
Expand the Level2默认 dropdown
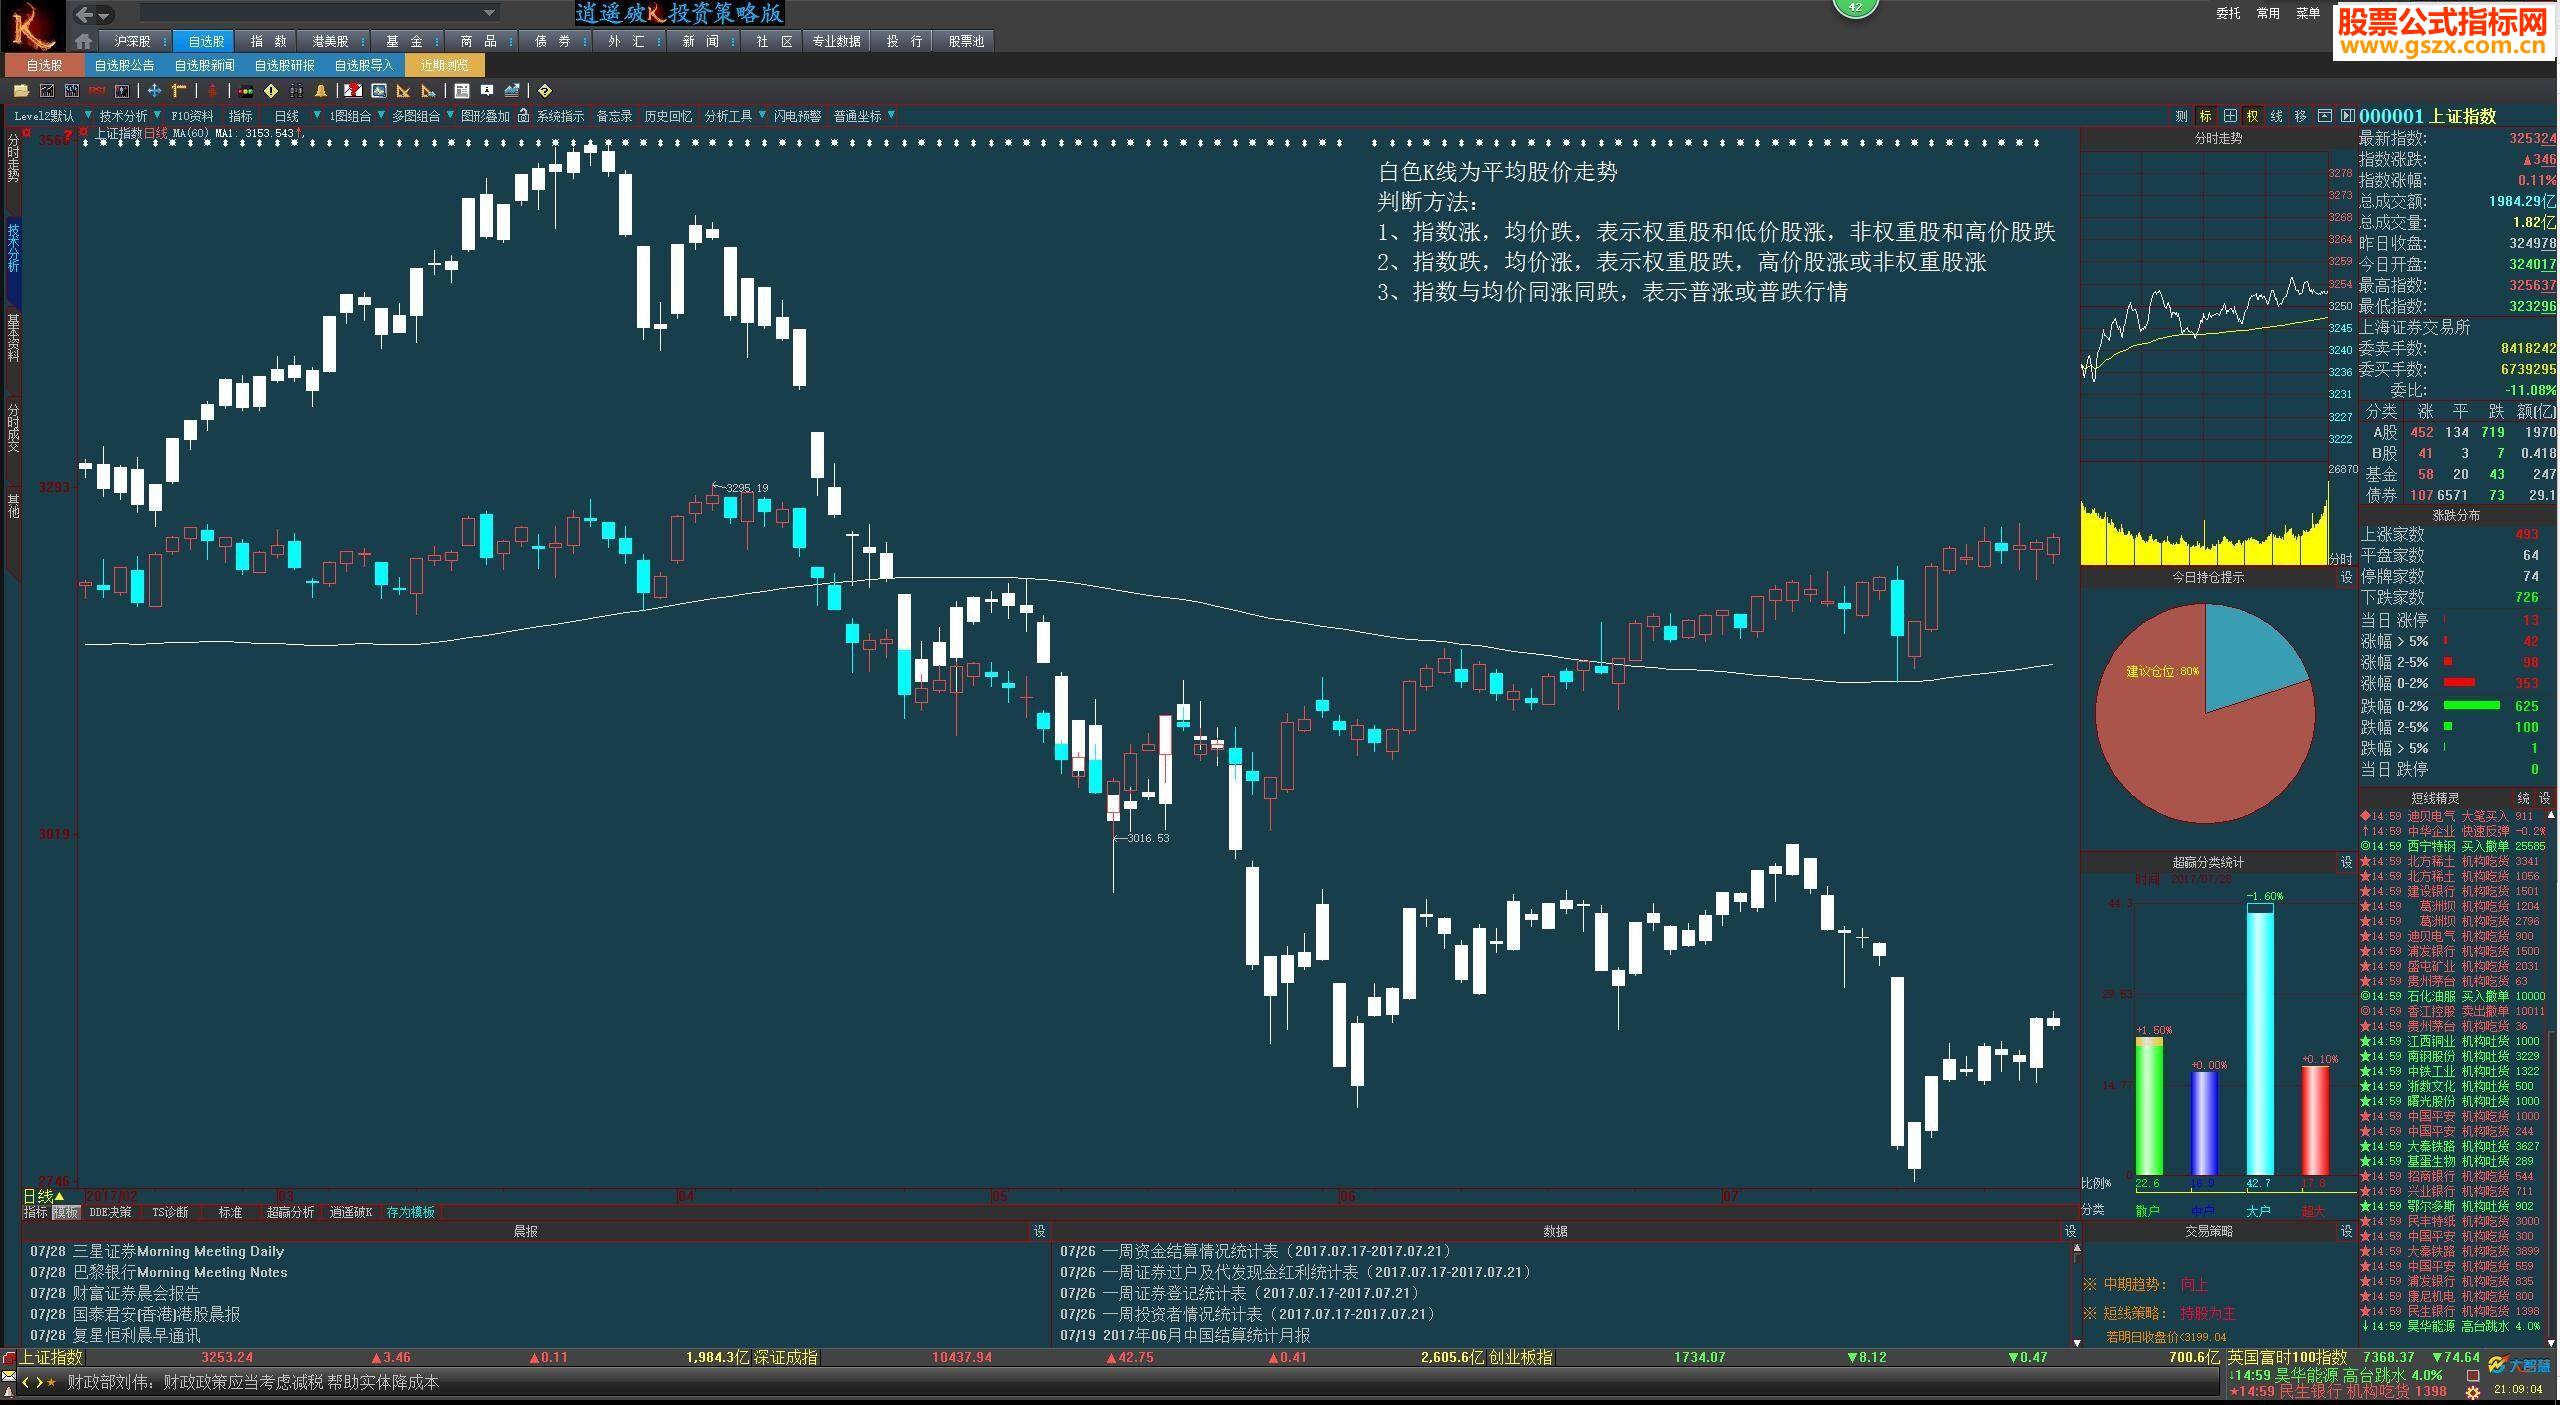pyautogui.click(x=88, y=115)
